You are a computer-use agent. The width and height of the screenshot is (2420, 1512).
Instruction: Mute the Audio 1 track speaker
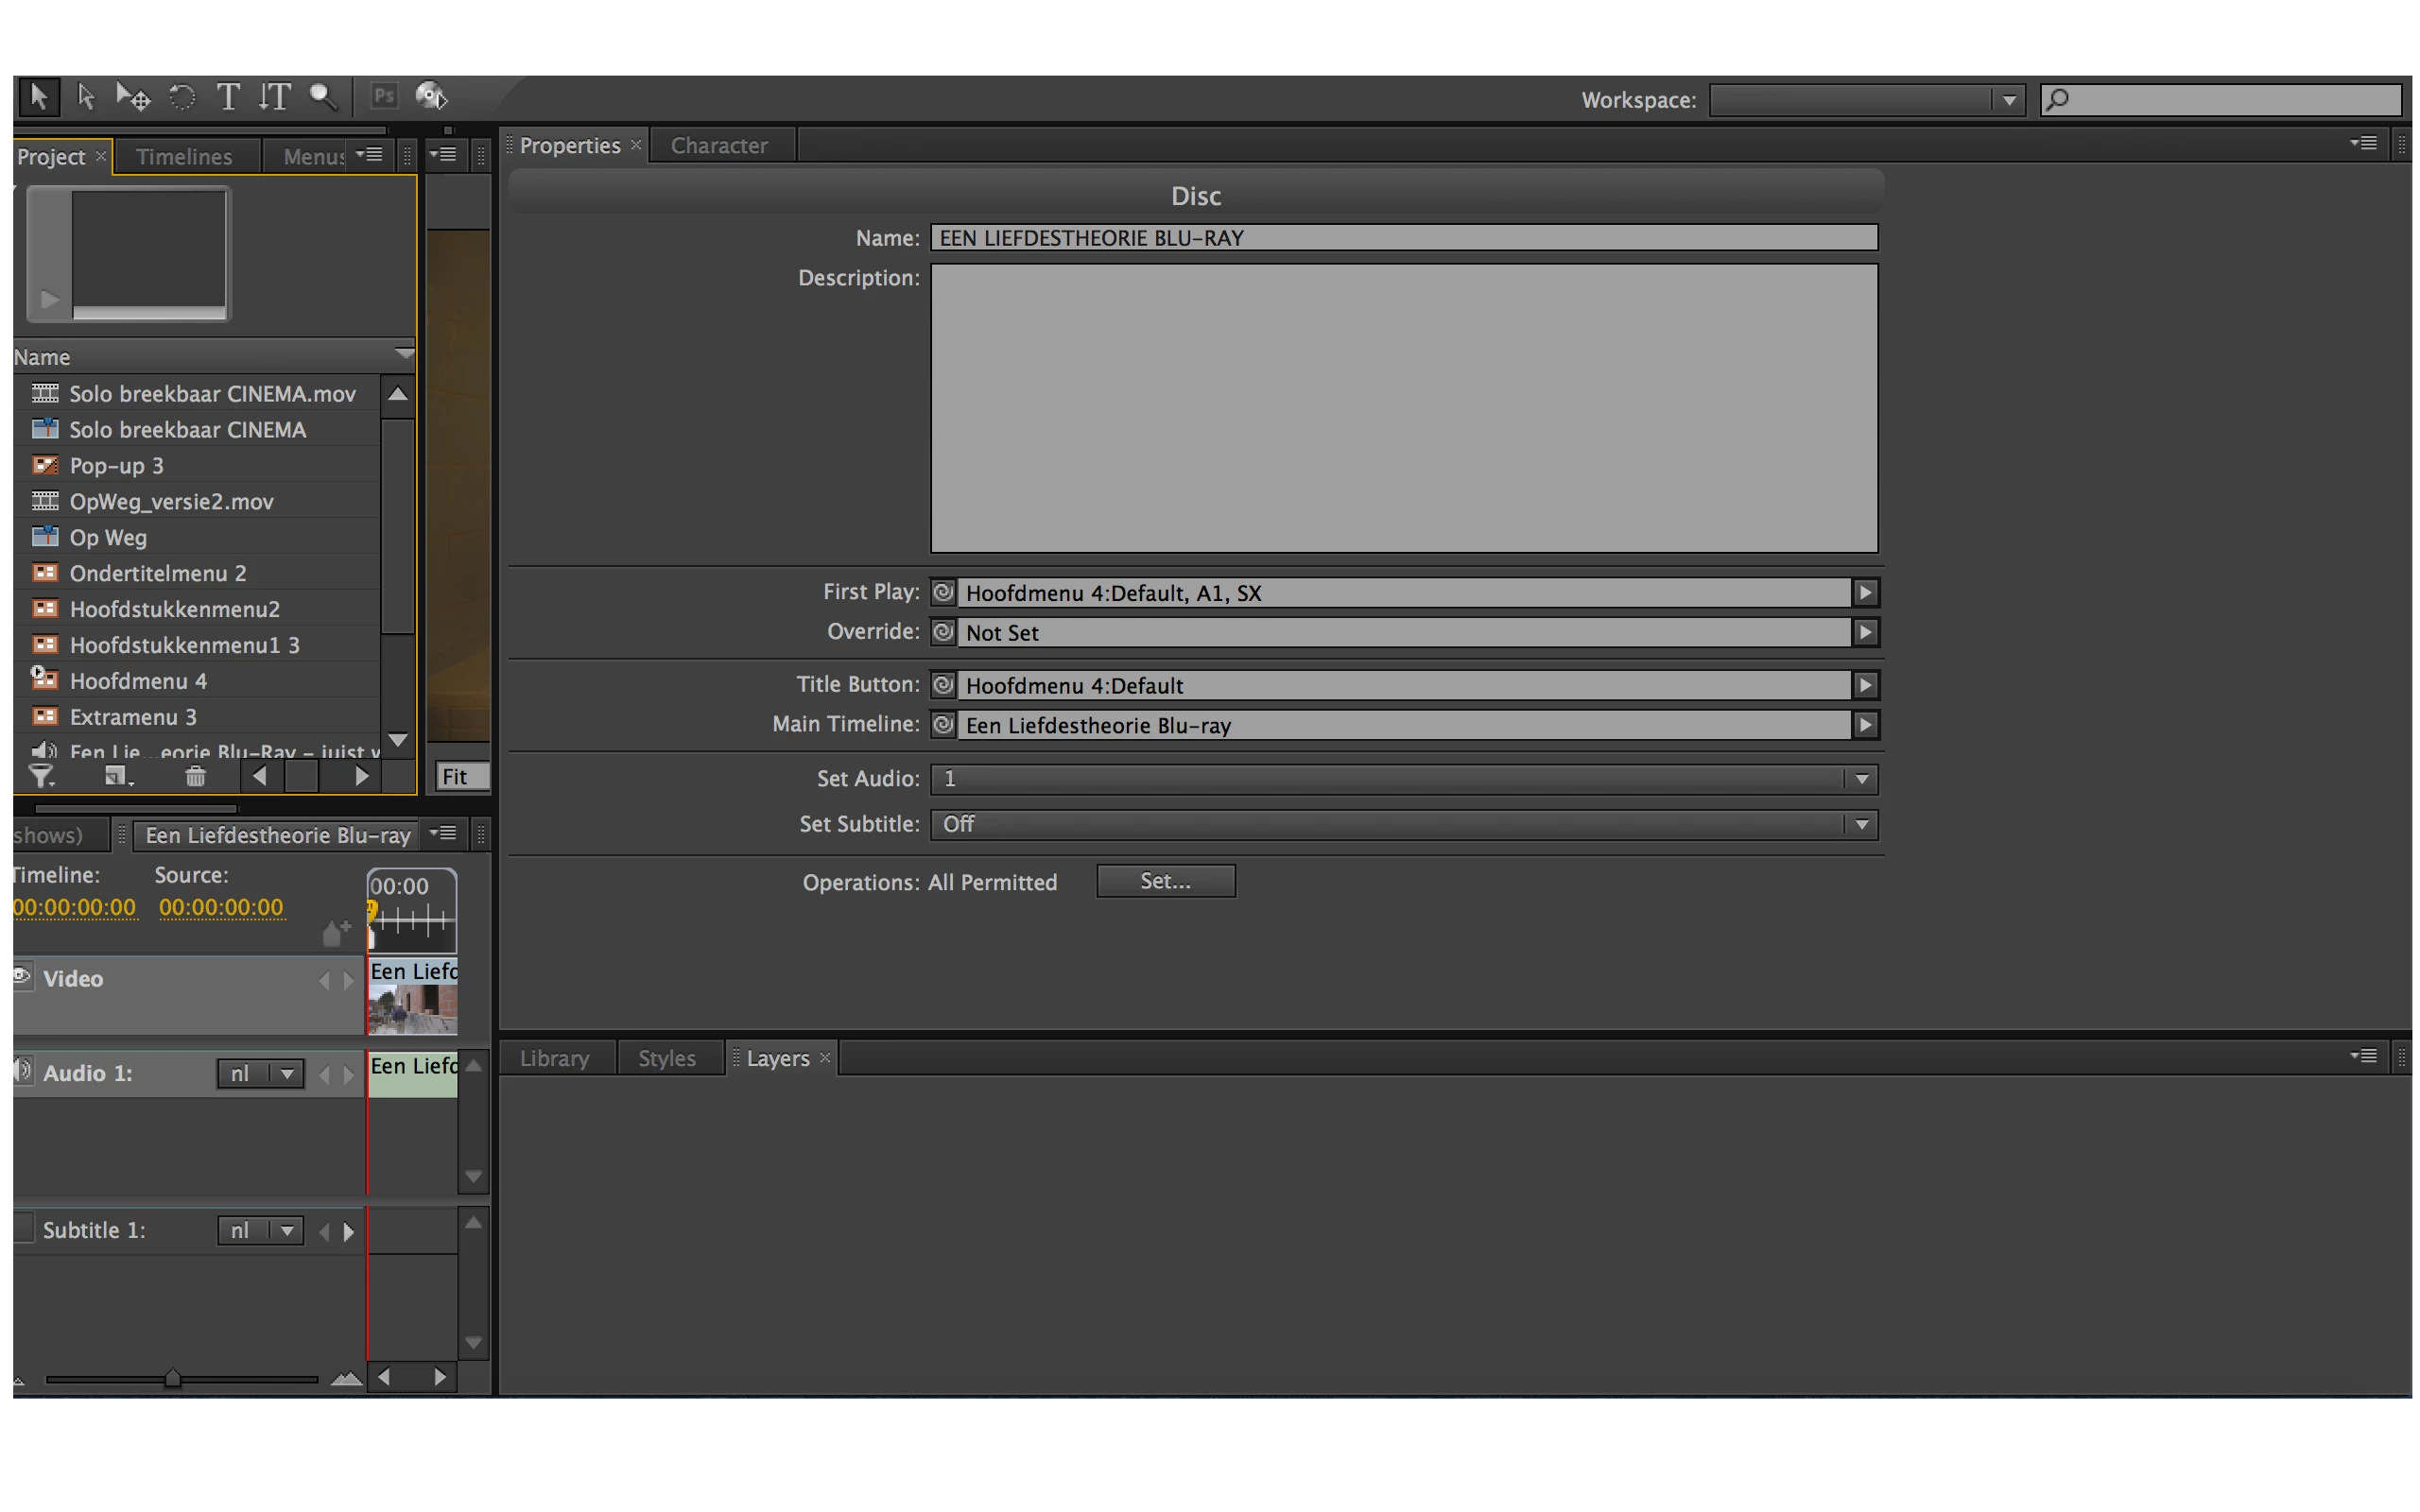21,1071
